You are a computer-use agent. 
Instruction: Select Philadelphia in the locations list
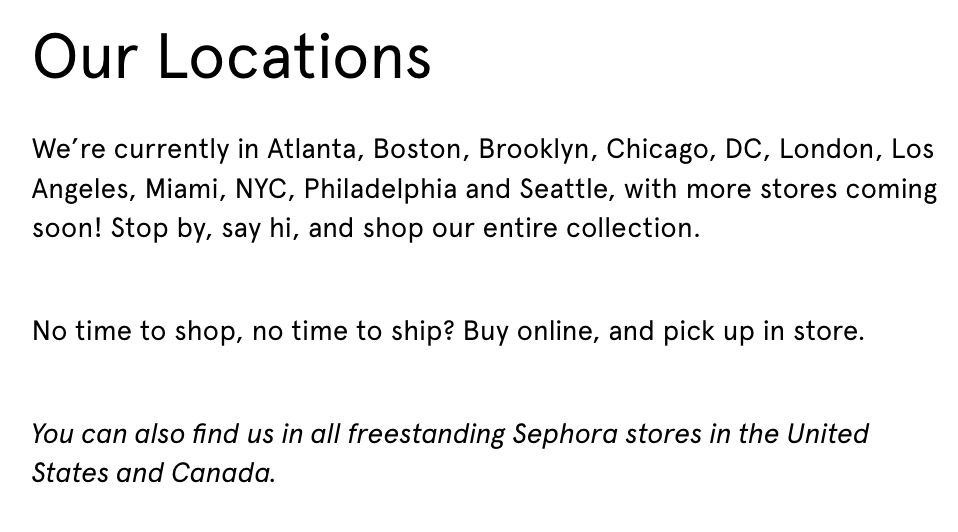click(383, 189)
